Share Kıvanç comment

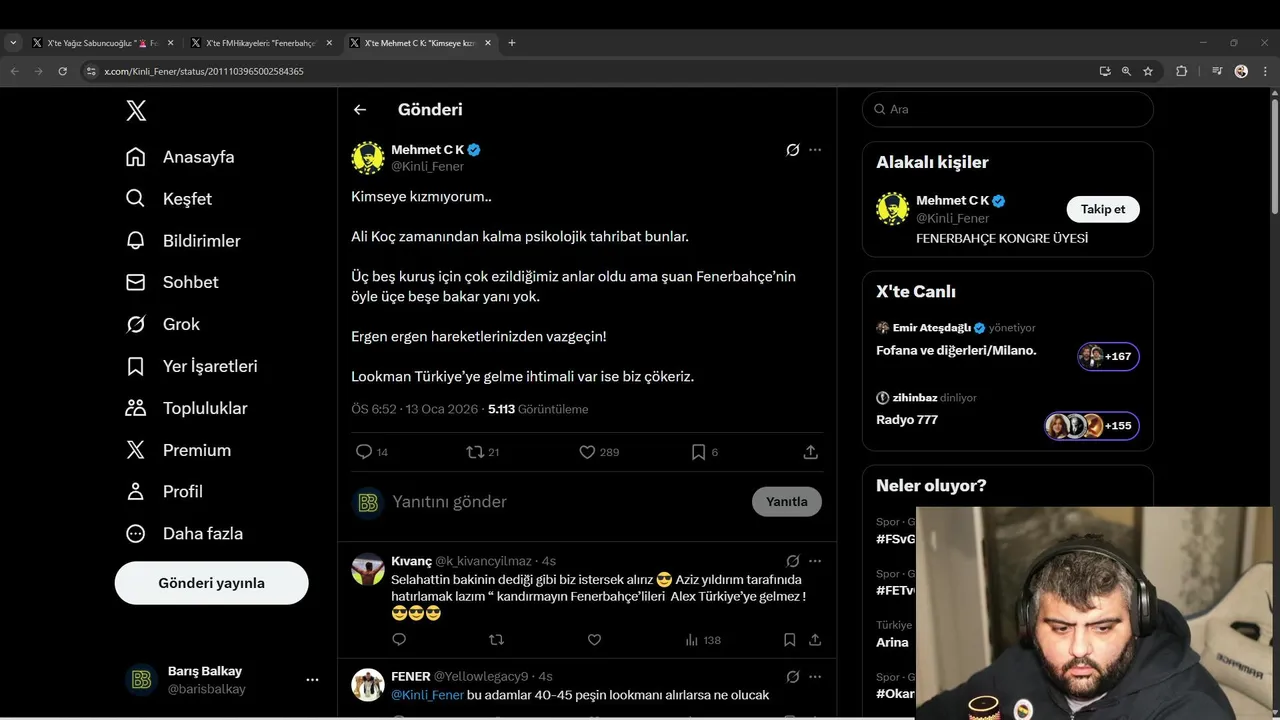(815, 640)
